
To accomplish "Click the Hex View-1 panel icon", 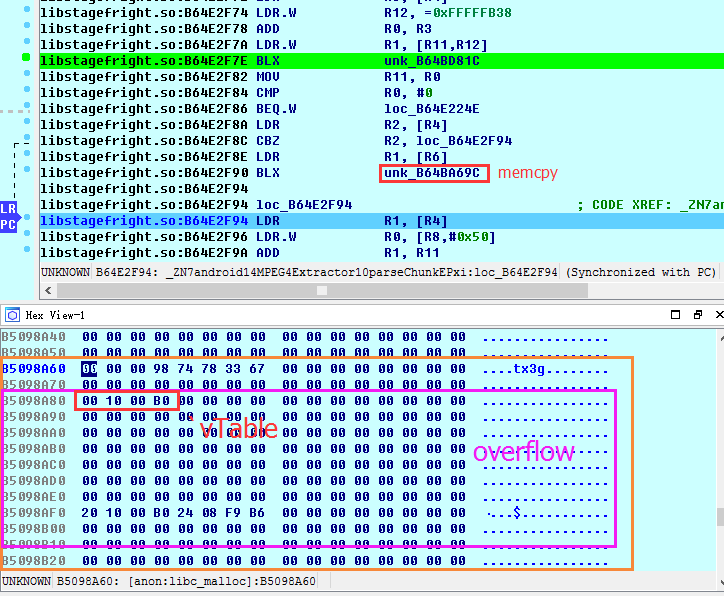I will [x=12, y=315].
